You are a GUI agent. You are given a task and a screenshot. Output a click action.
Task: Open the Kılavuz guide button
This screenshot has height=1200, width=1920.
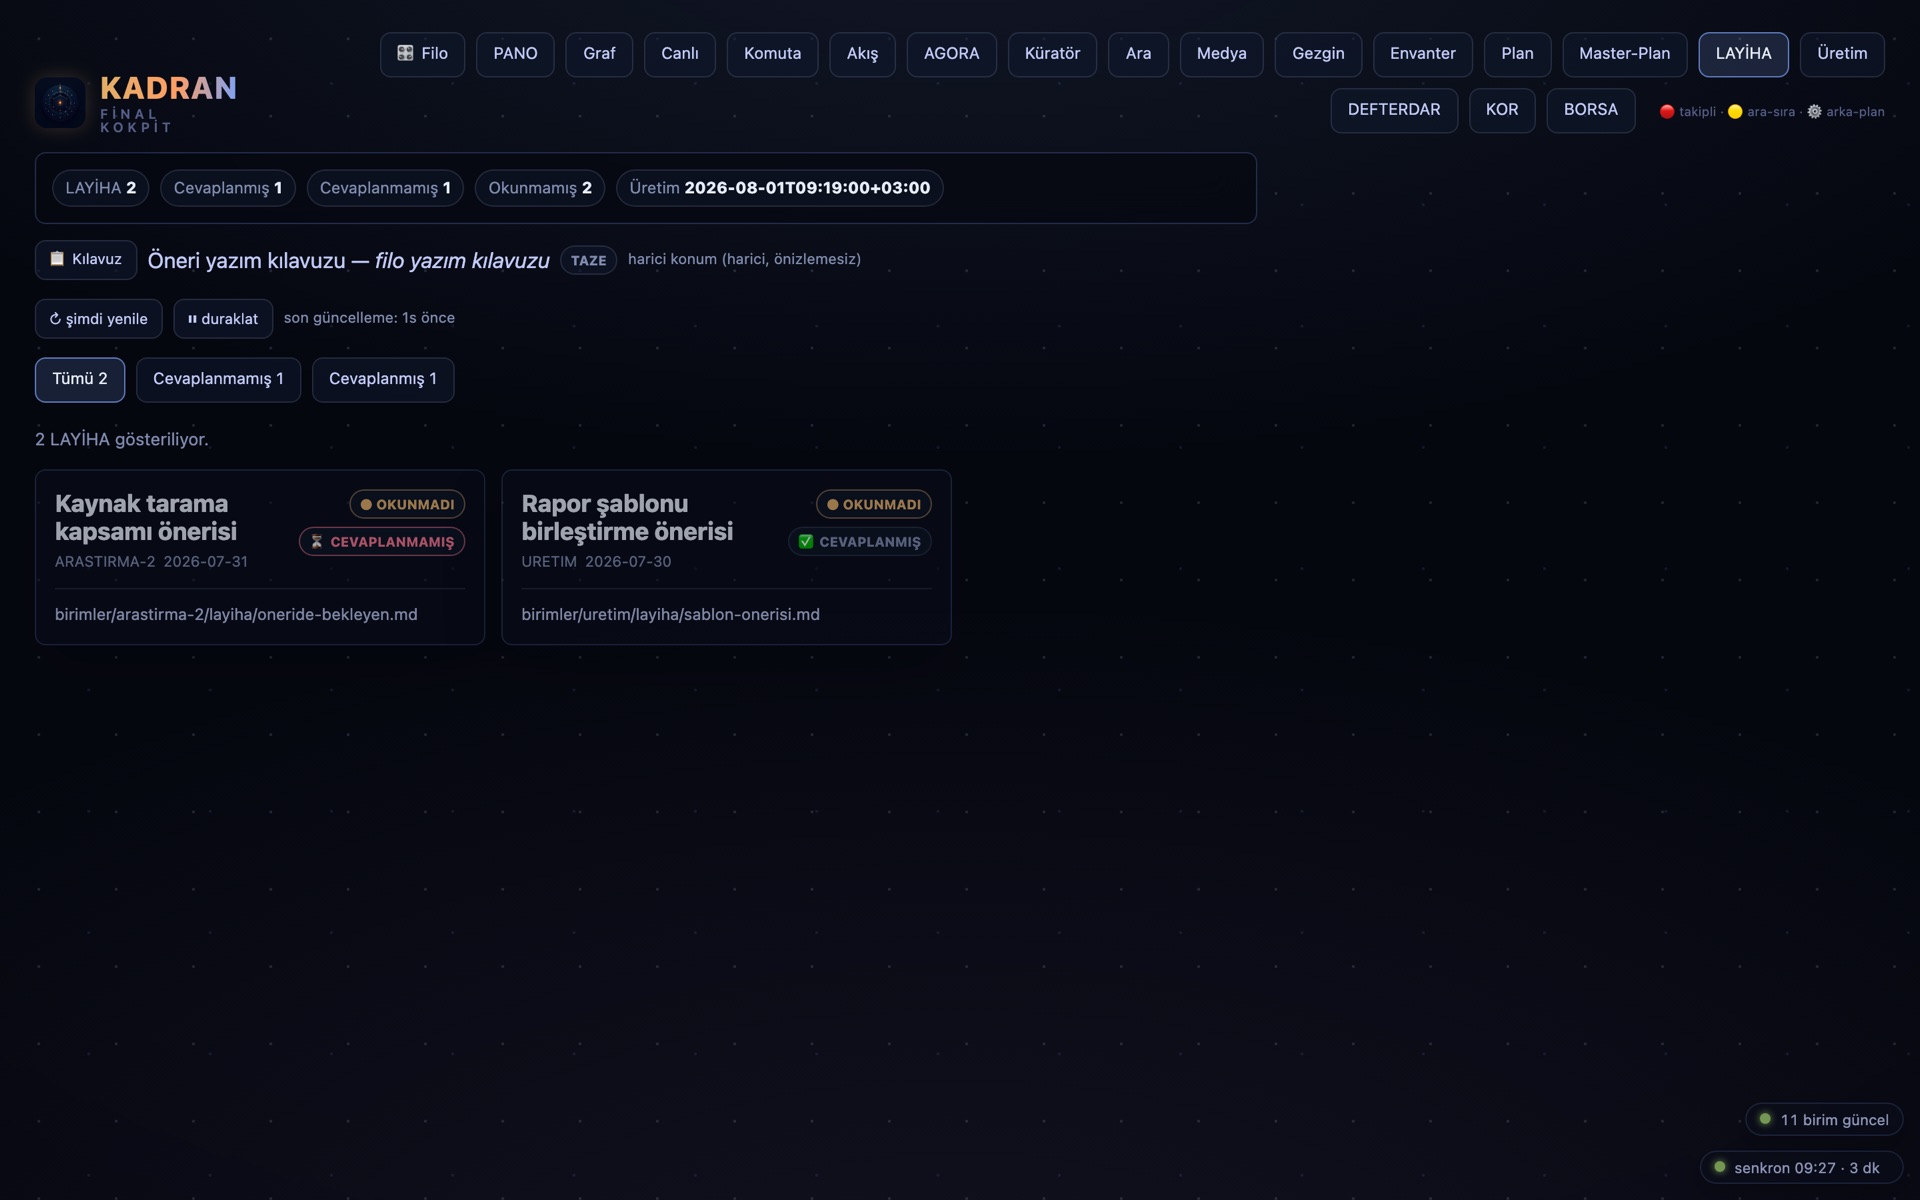(86, 260)
